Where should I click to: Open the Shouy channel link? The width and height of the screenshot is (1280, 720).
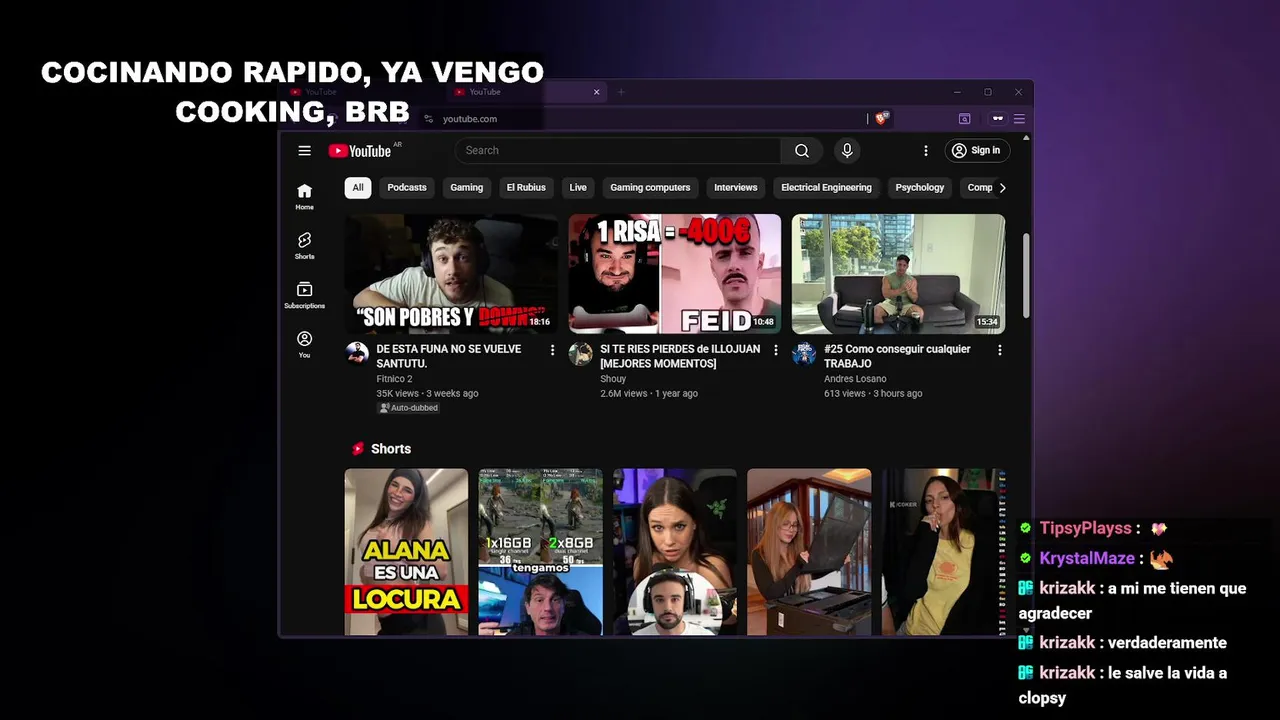613,379
